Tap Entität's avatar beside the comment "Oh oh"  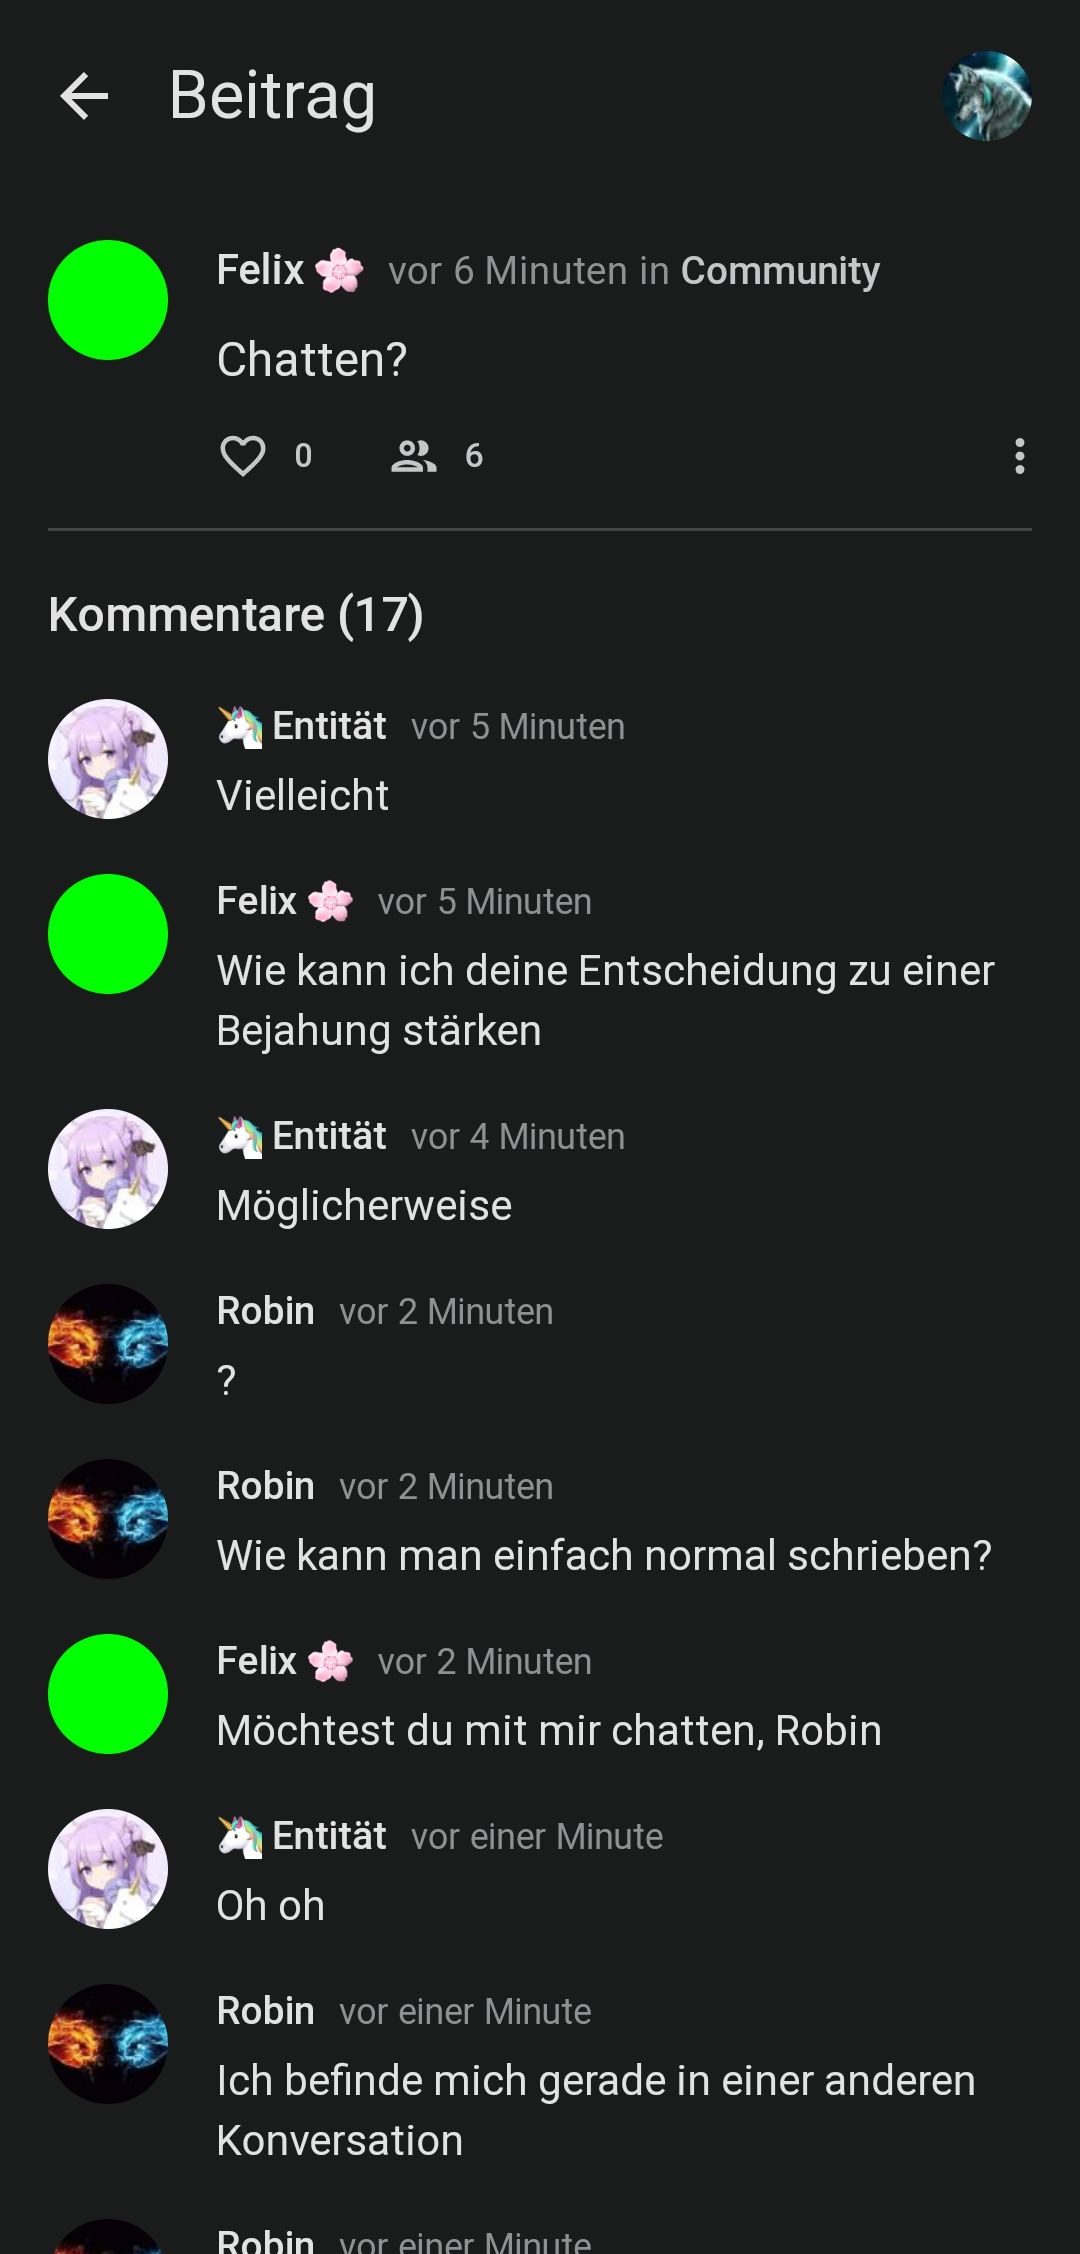pos(108,1869)
